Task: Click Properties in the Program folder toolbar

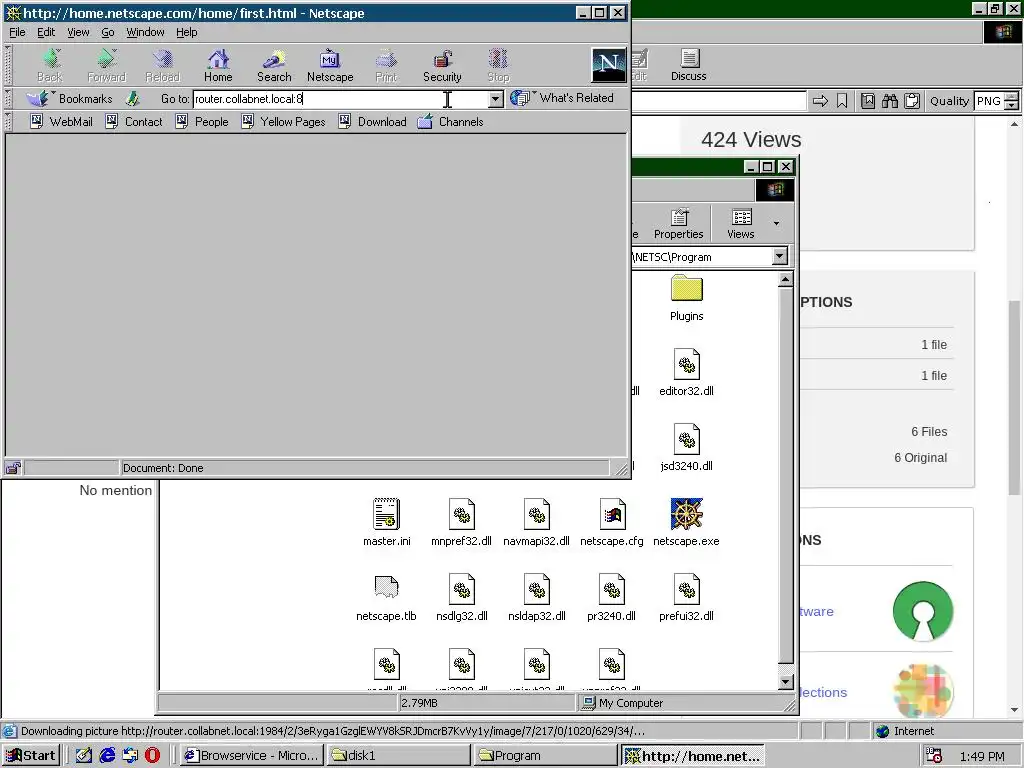Action: coord(679,224)
